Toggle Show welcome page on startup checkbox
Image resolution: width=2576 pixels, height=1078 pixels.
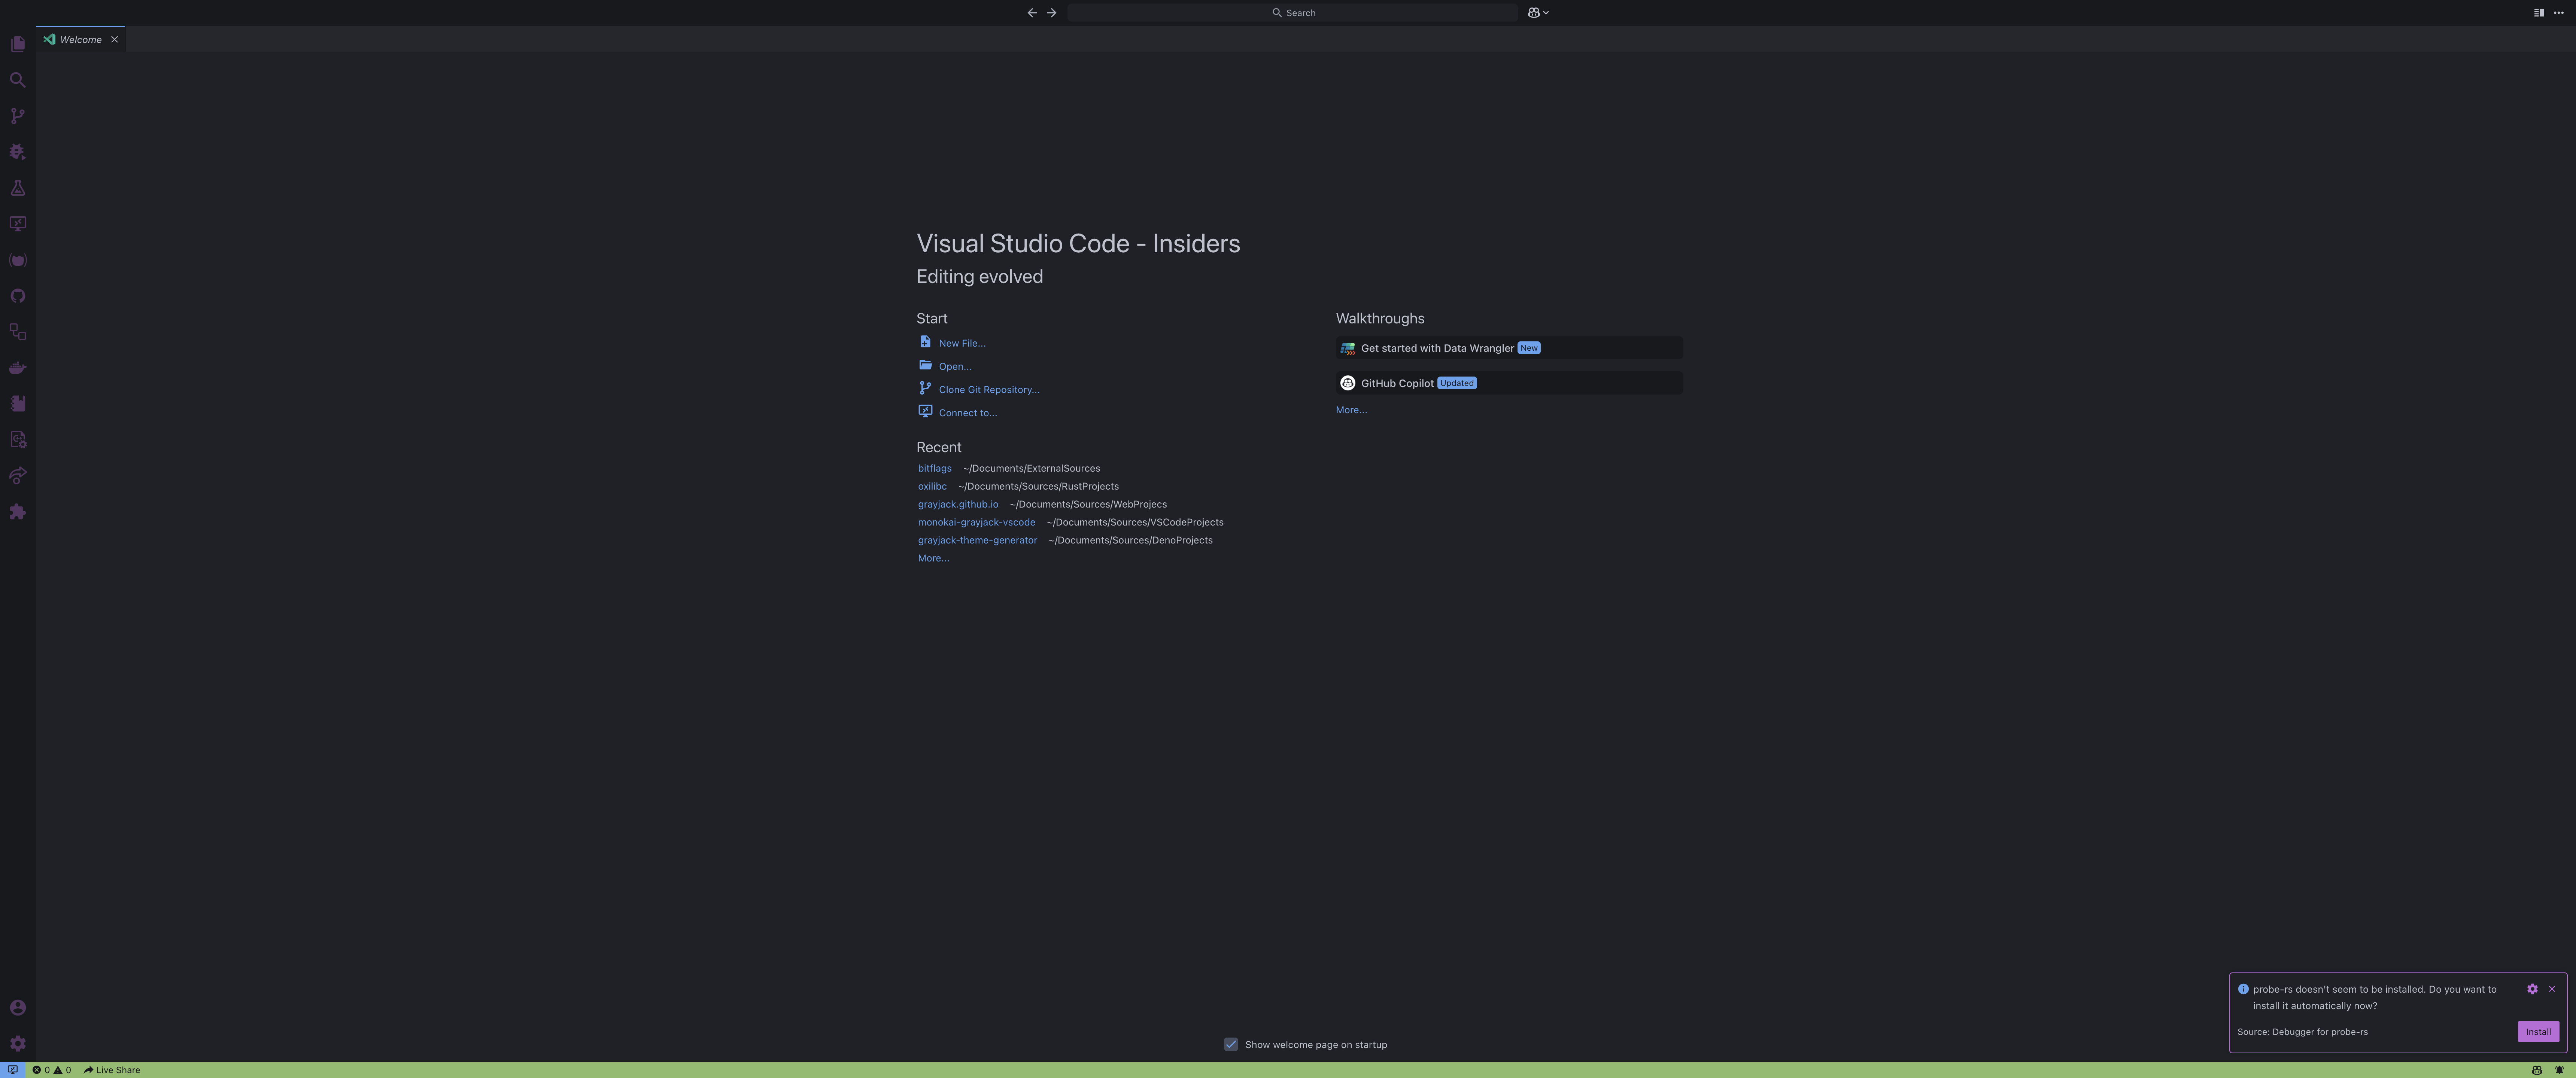coord(1231,1044)
